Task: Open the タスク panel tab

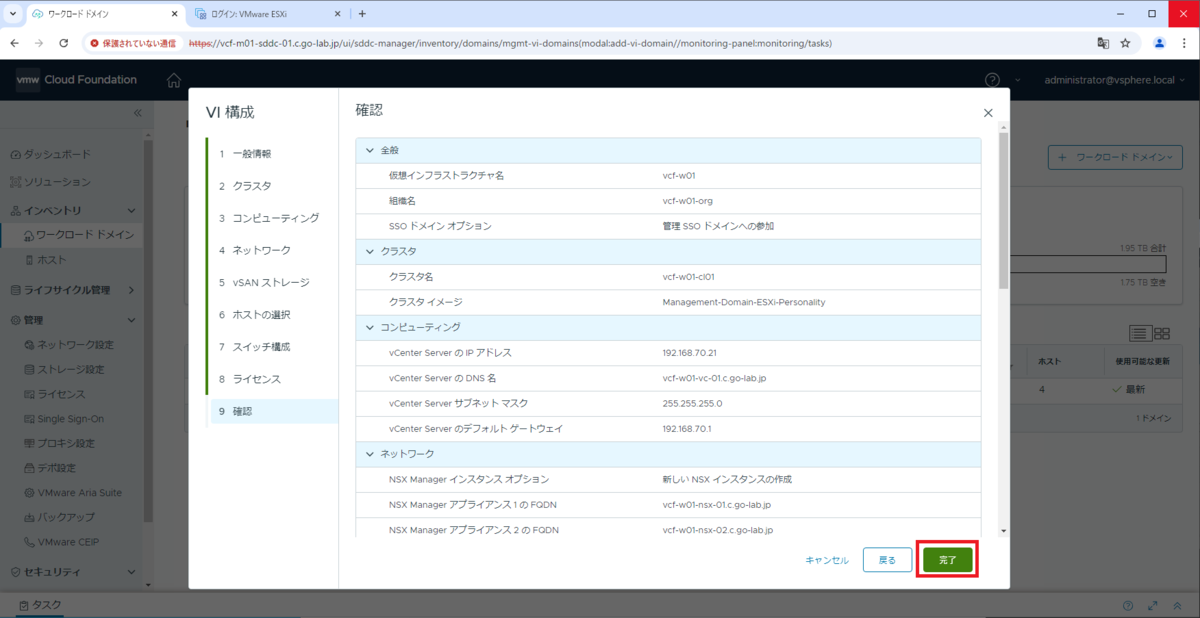Action: point(40,606)
